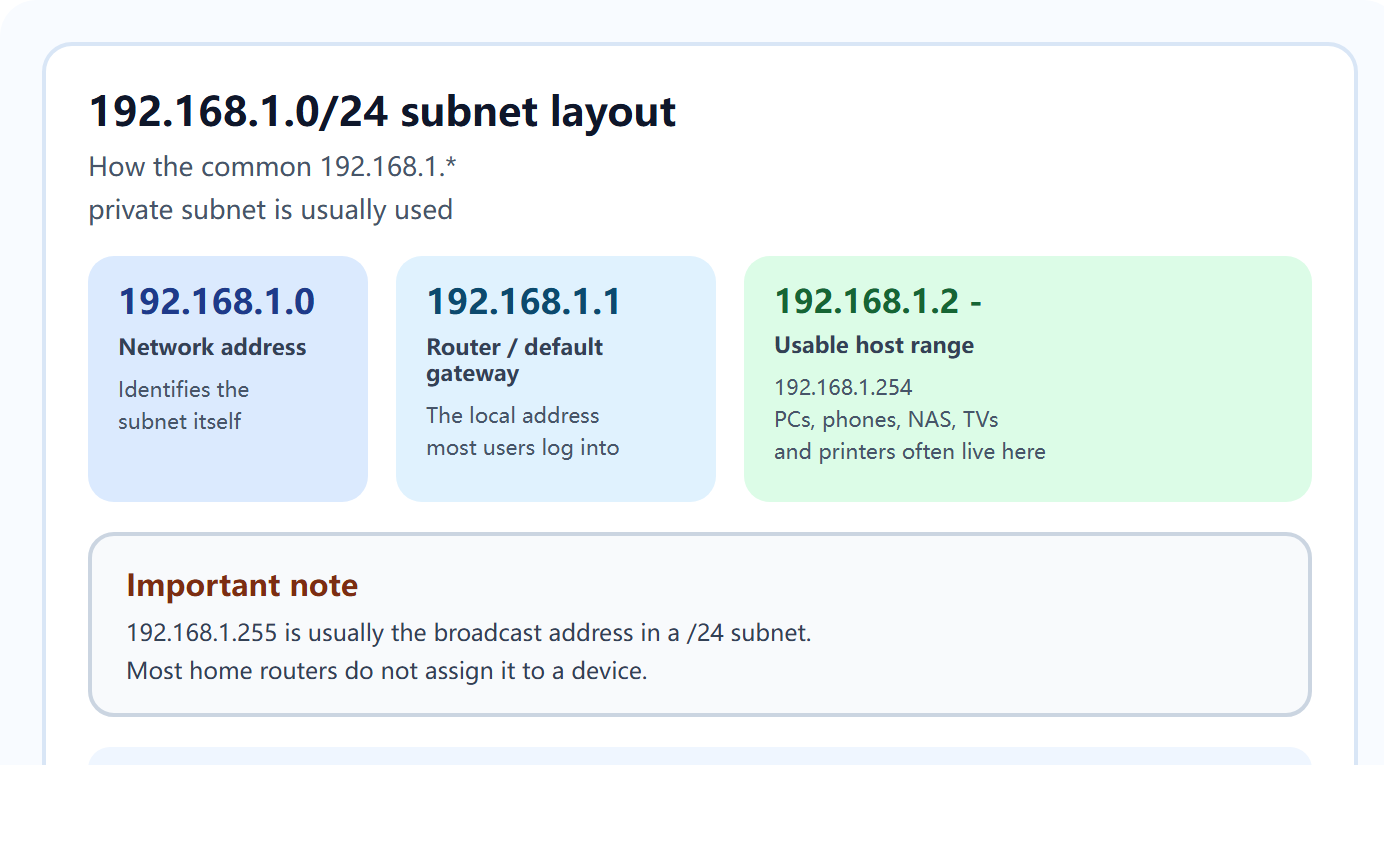The image size is (1400, 860).
Task: Click the 'Network address' label
Action: (x=213, y=347)
